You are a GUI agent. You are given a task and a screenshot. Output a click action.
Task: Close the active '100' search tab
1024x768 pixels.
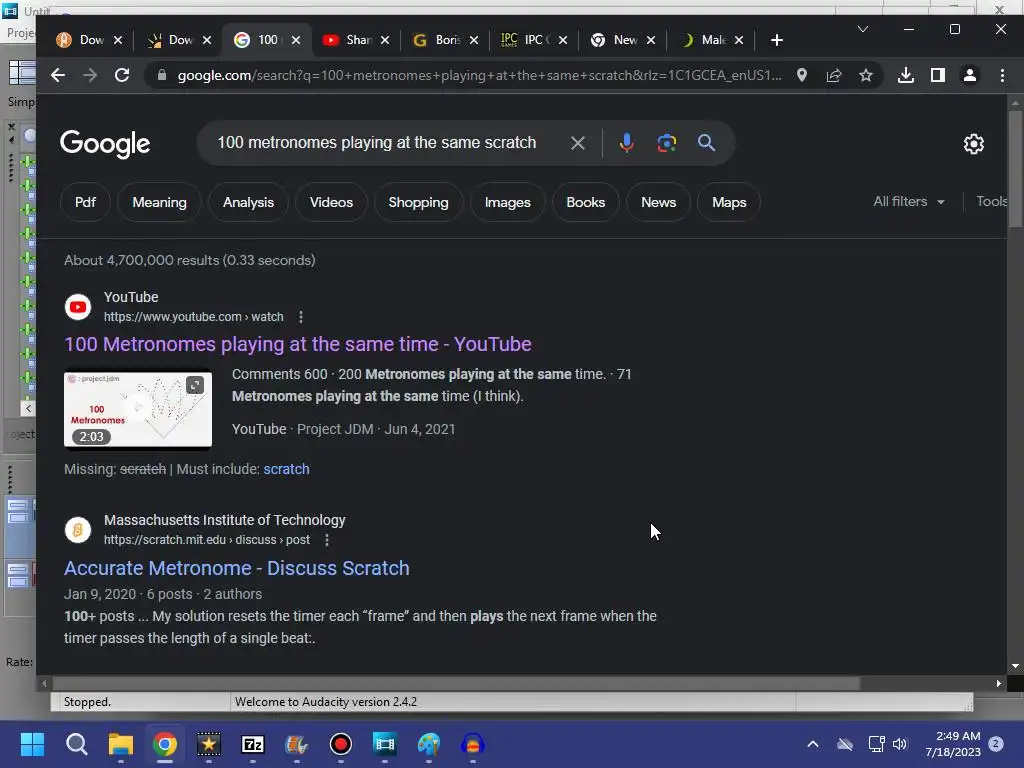point(296,40)
